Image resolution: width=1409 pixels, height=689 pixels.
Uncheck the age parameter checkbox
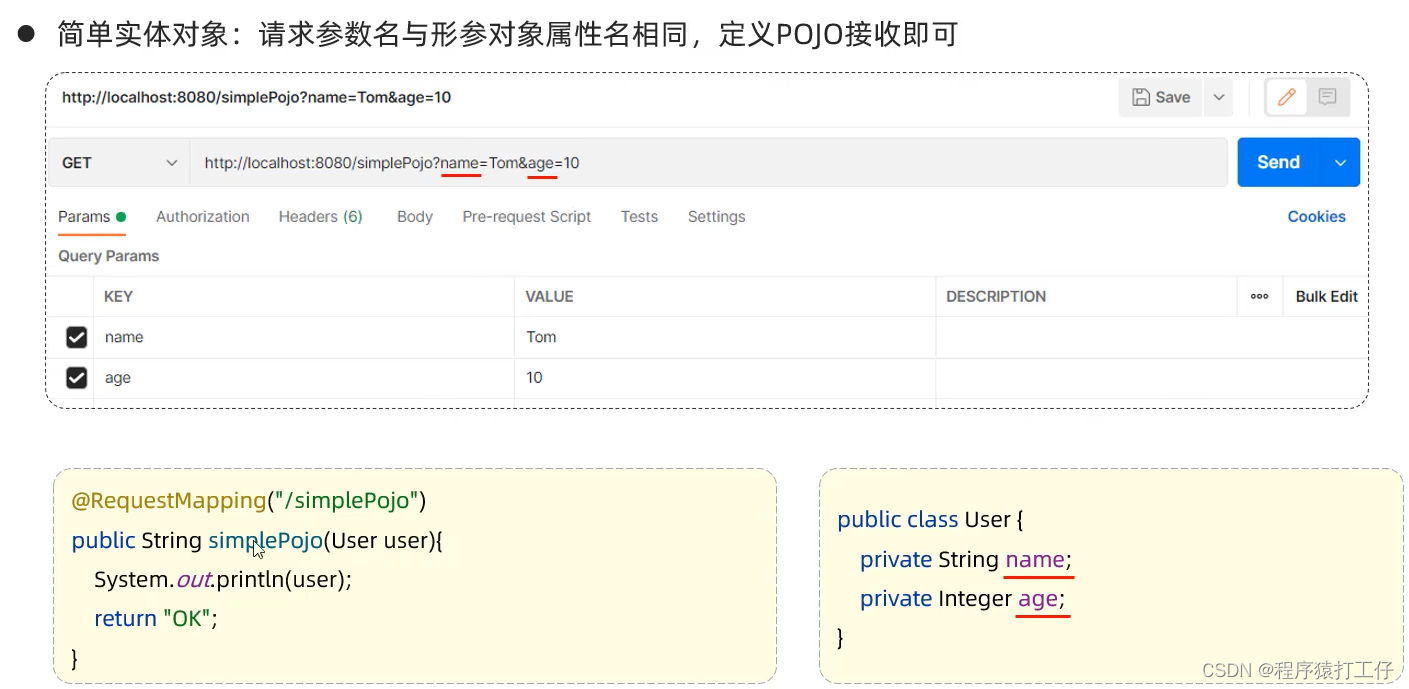click(76, 378)
